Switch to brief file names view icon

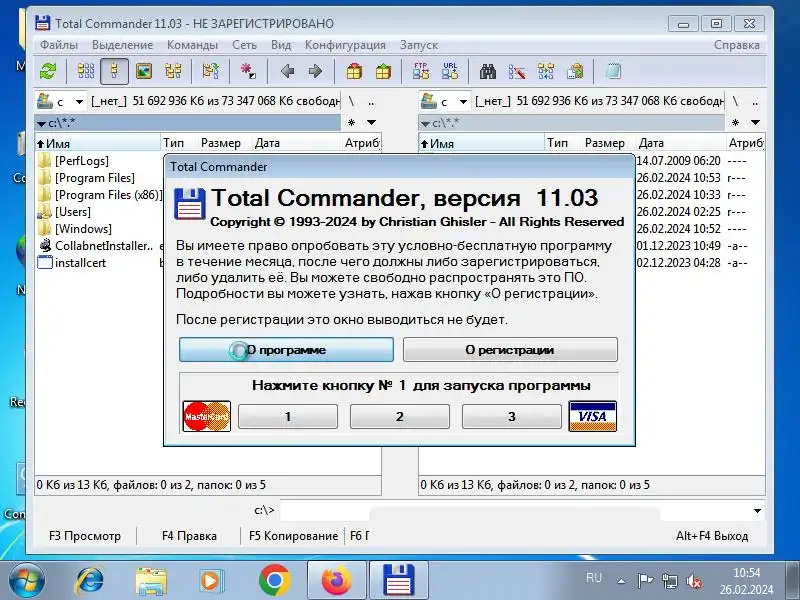86,71
